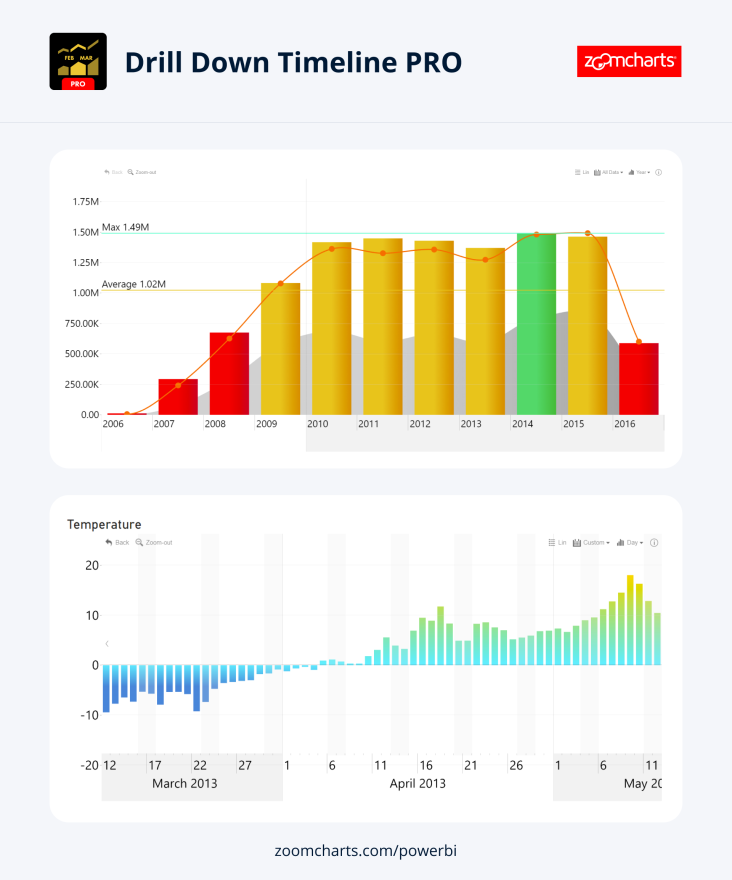Open info icon on the yearly chart

(x=658, y=172)
